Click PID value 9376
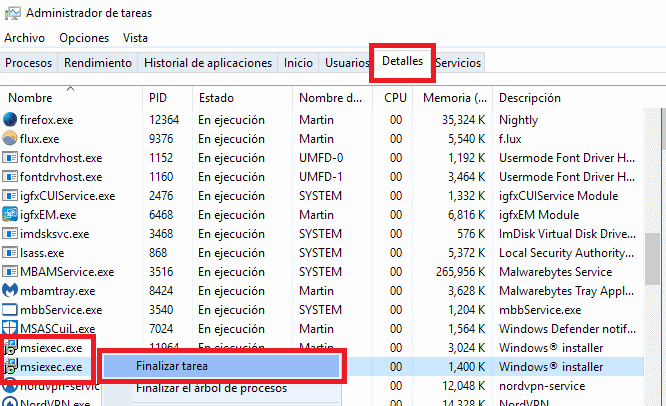This screenshot has height=406, width=666. (161, 139)
